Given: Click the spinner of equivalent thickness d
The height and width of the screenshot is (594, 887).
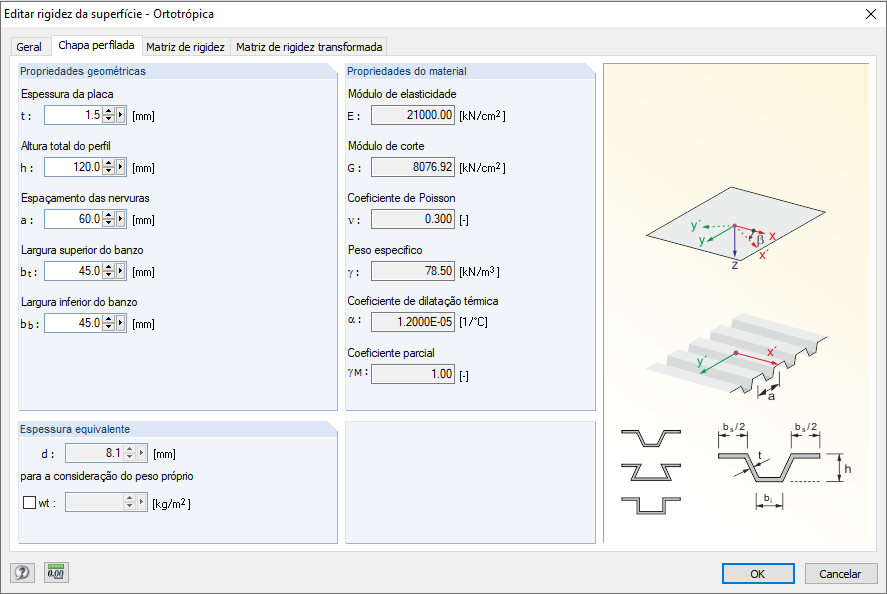Looking at the screenshot, I should (x=130, y=453).
